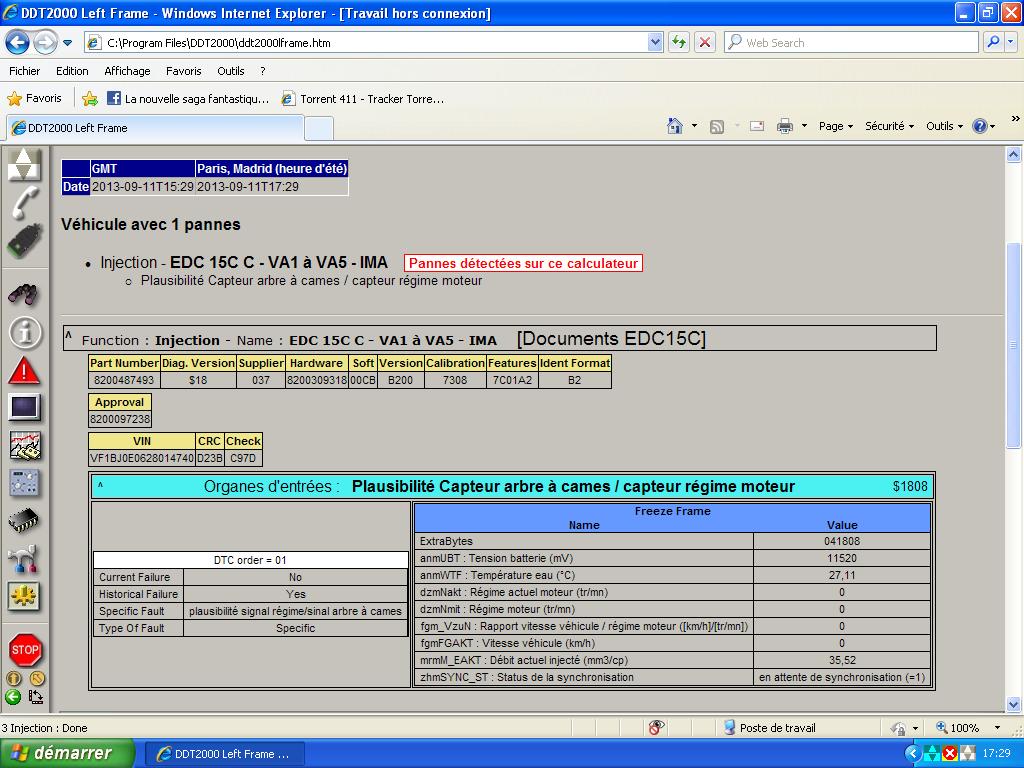Open the Sécurité dropdown menu
1024x768 pixels.
pos(889,126)
